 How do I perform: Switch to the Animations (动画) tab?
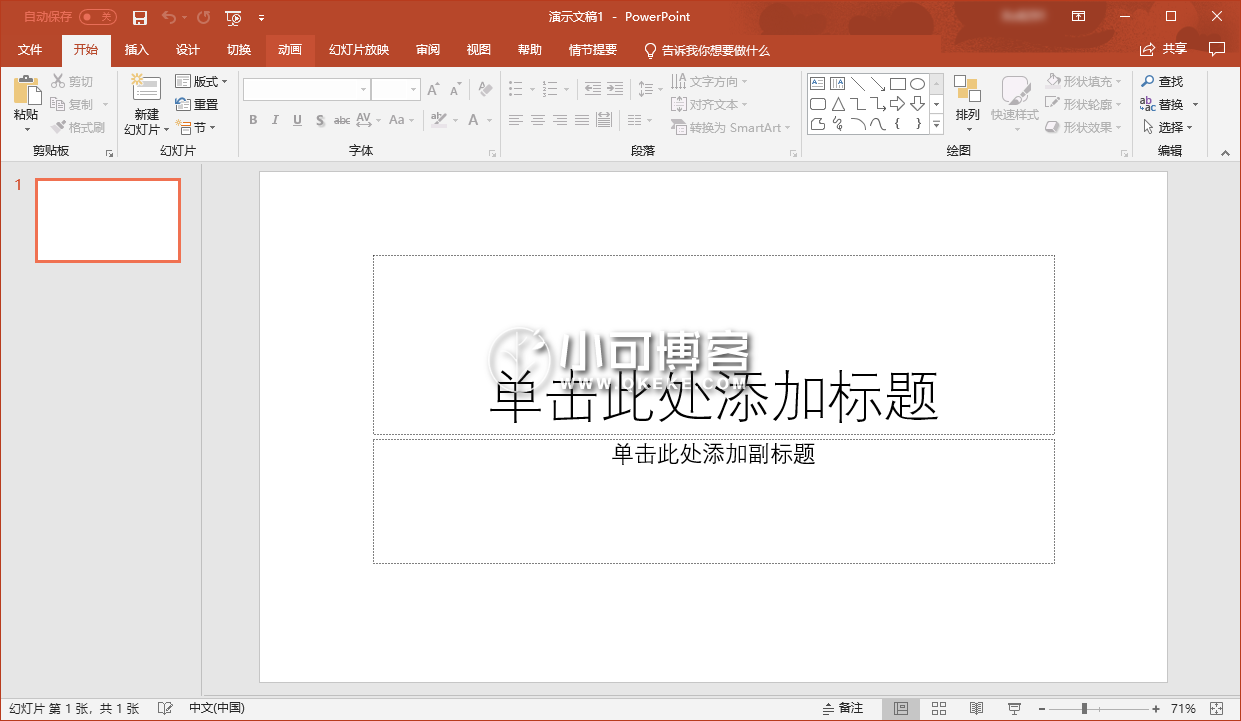tap(289, 50)
